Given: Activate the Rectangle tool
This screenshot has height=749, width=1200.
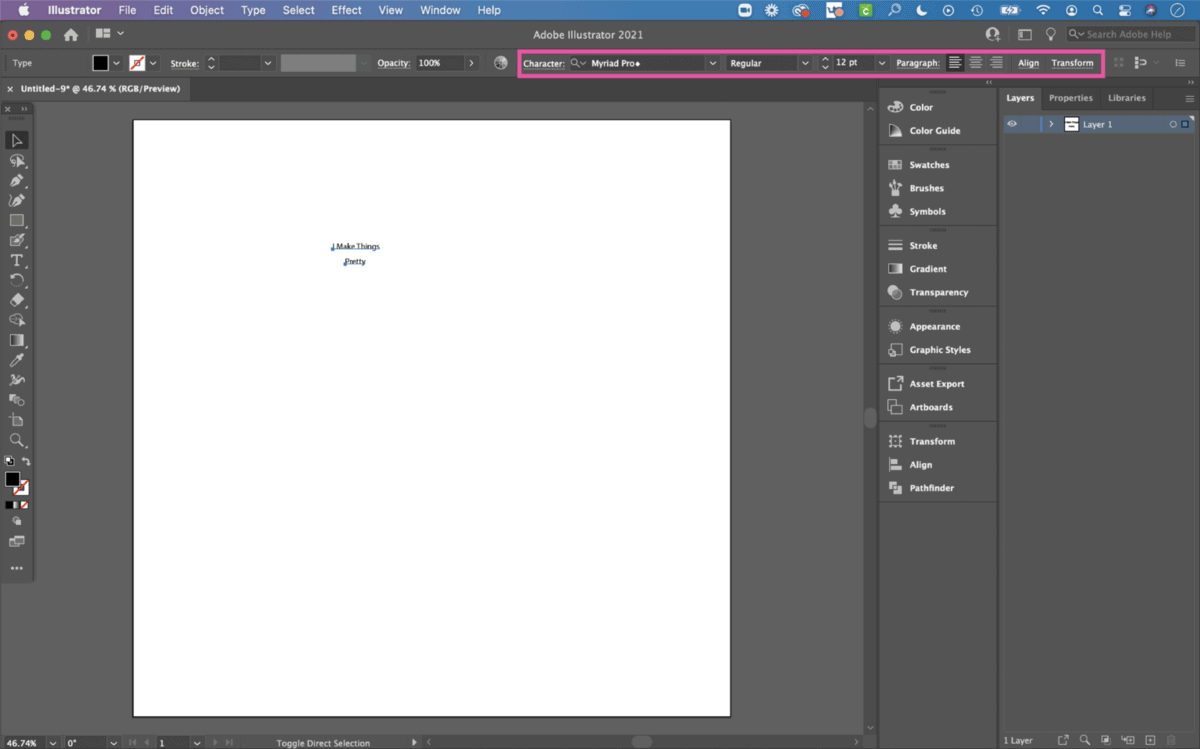Looking at the screenshot, I should click(x=17, y=221).
